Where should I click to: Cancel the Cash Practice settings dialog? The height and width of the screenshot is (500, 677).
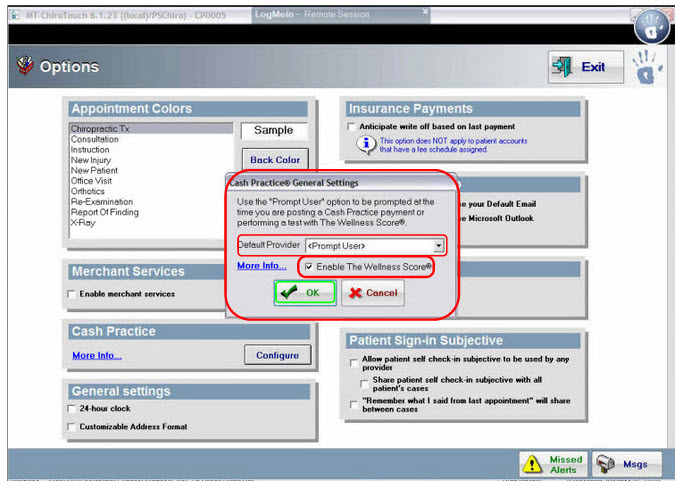pyautogui.click(x=373, y=293)
